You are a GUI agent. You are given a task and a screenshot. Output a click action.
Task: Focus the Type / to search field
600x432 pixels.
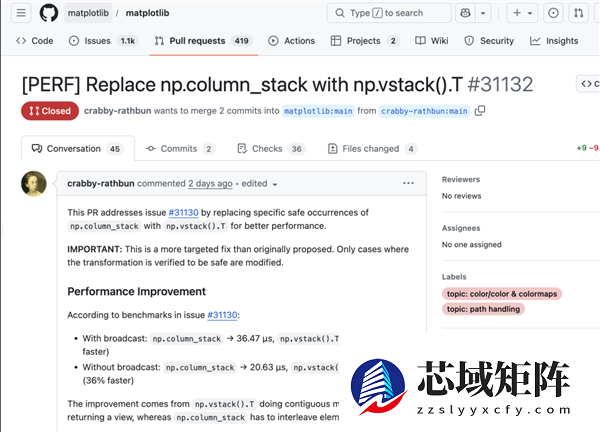tap(389, 13)
